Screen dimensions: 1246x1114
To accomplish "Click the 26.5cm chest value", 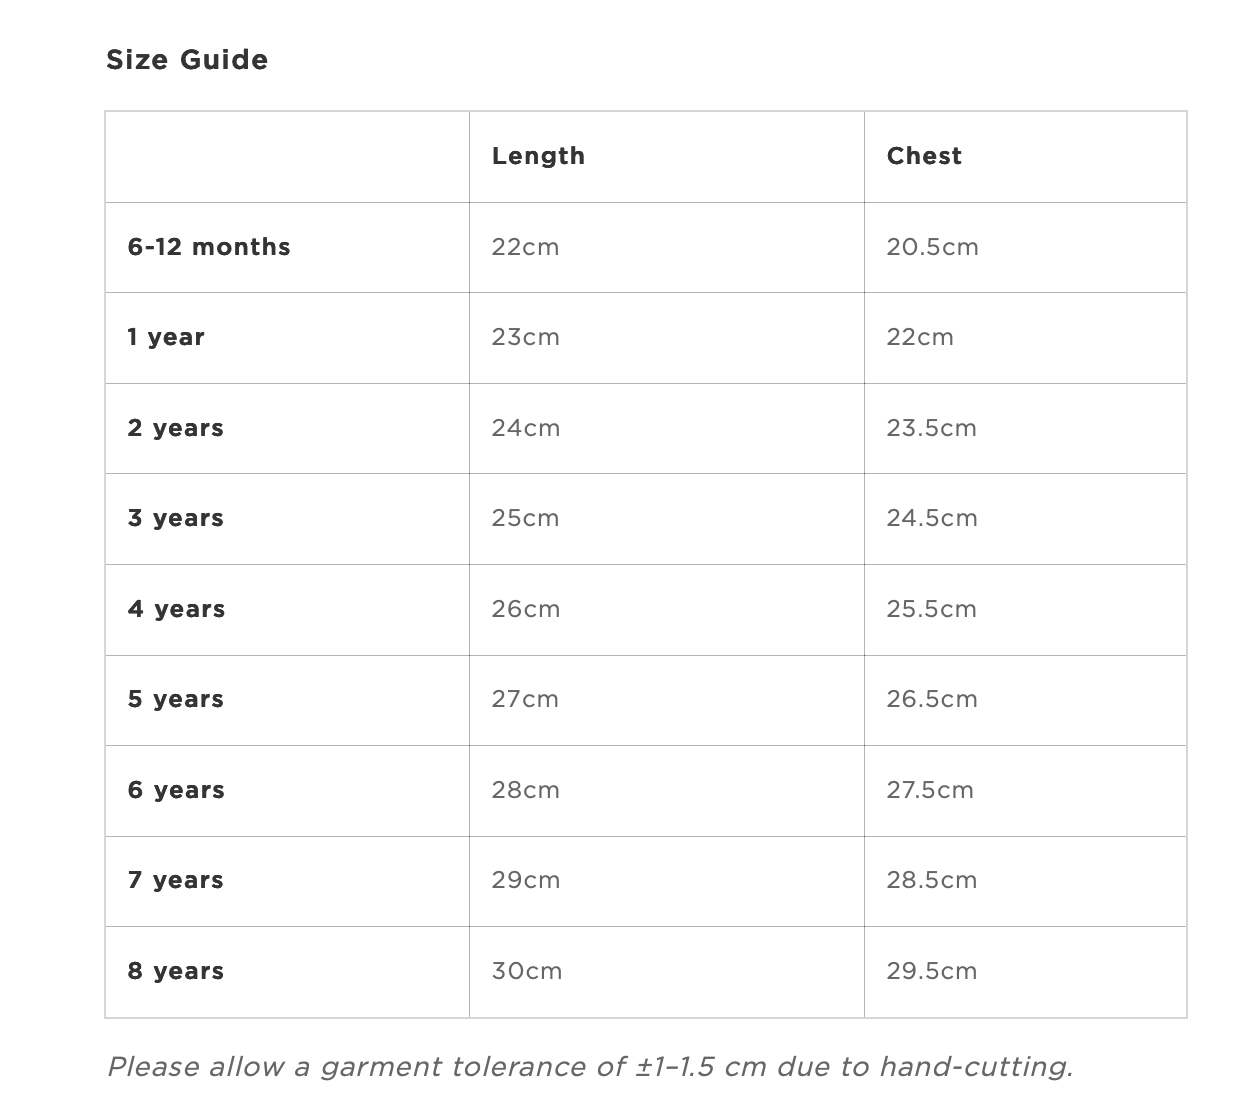I will 932,699.
